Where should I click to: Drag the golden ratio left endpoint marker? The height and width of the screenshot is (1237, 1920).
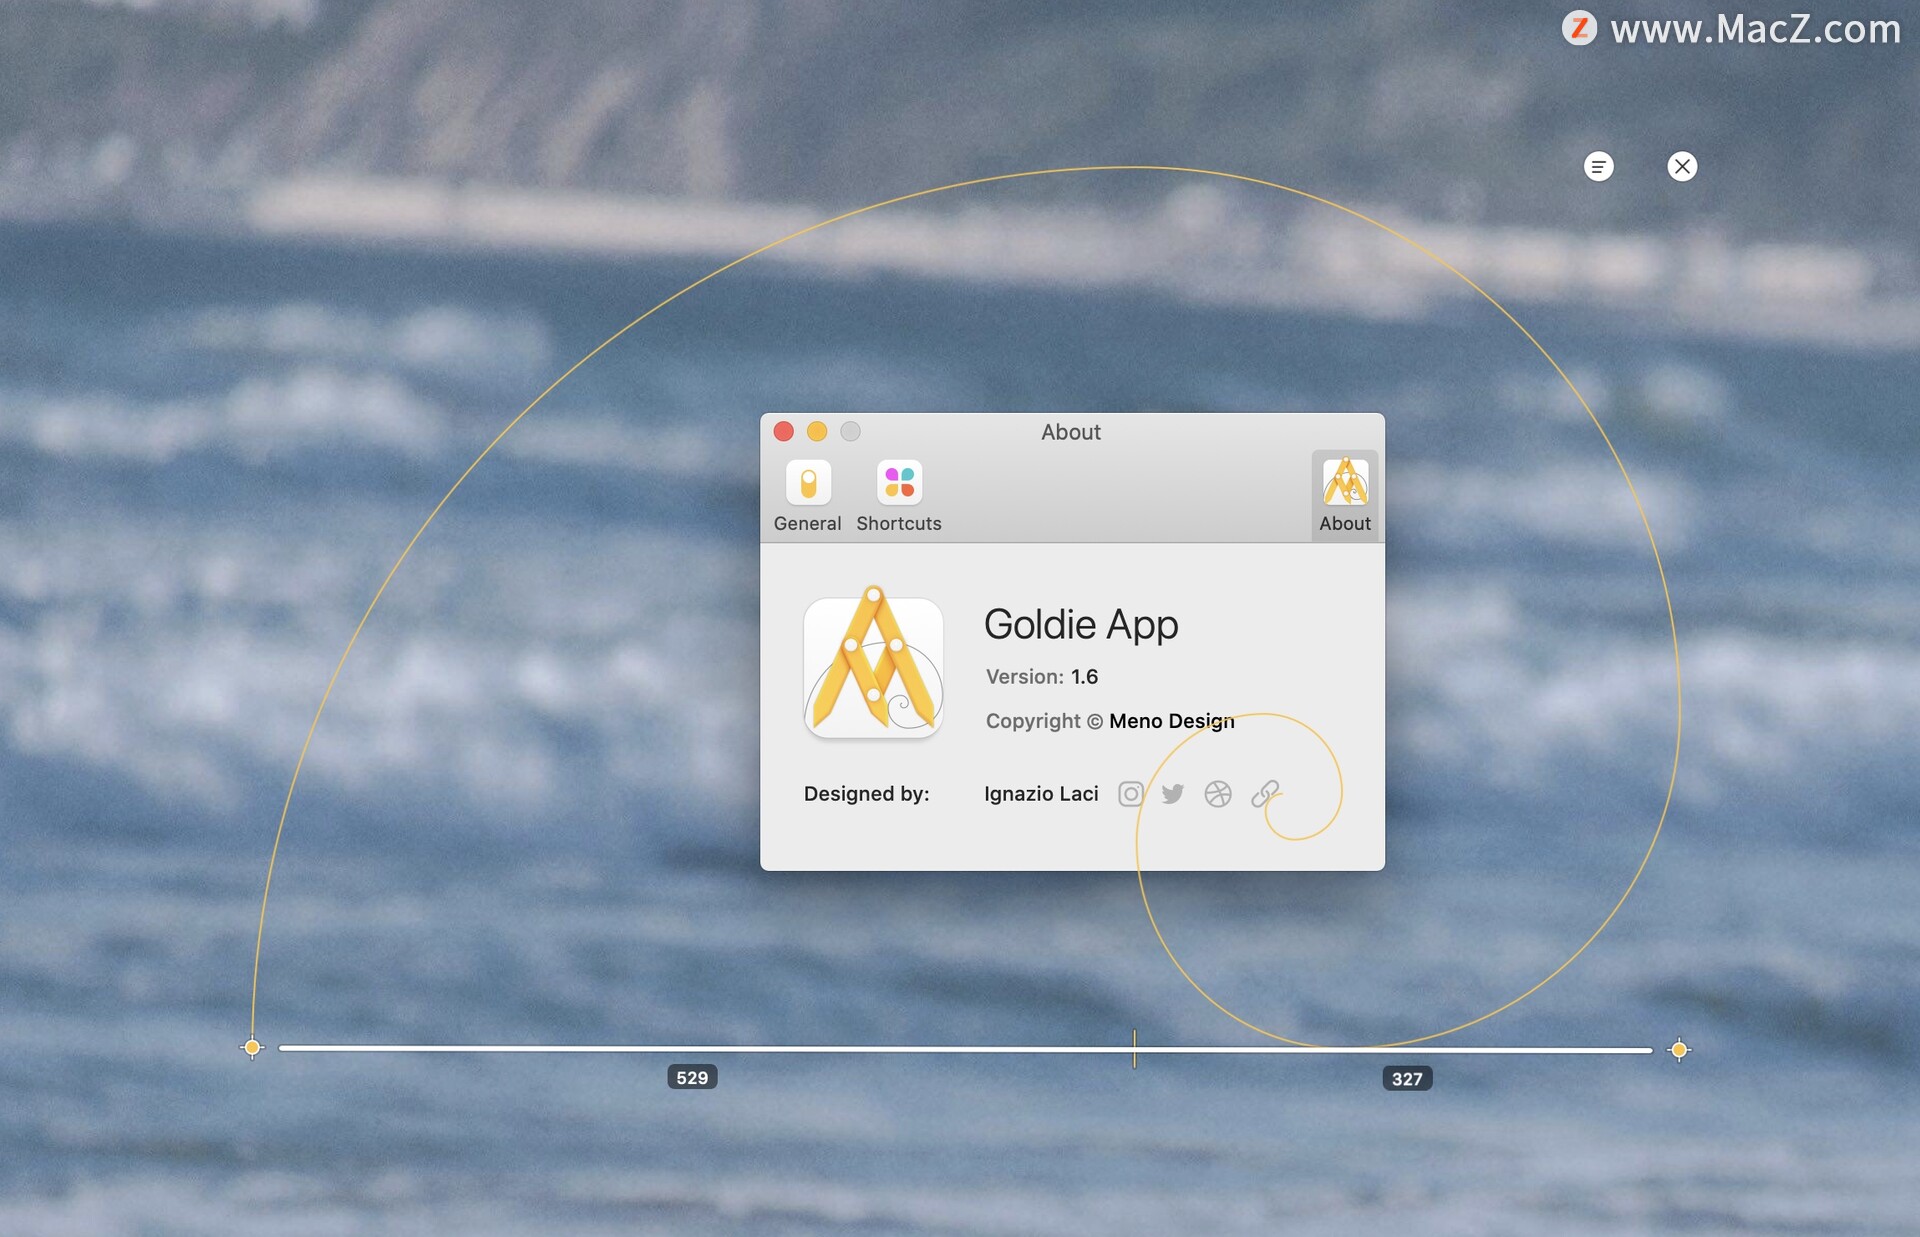(249, 1049)
